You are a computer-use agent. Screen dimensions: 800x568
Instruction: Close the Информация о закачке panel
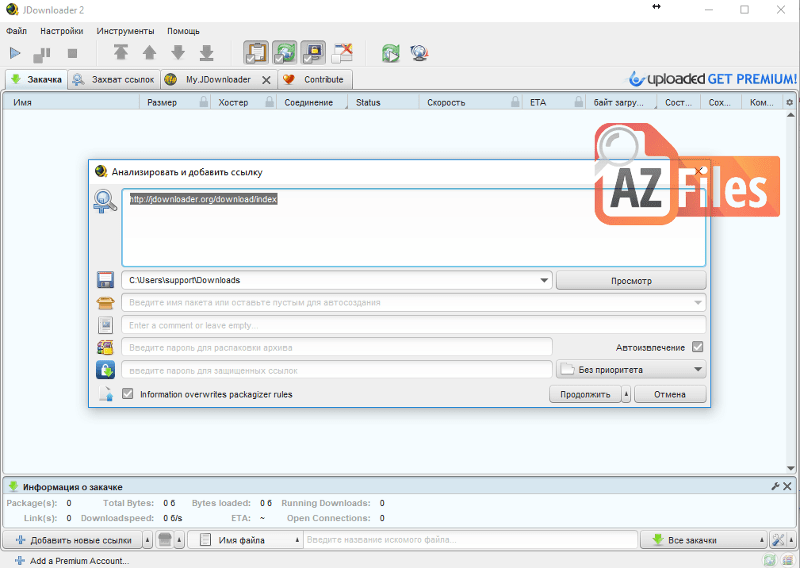point(787,486)
